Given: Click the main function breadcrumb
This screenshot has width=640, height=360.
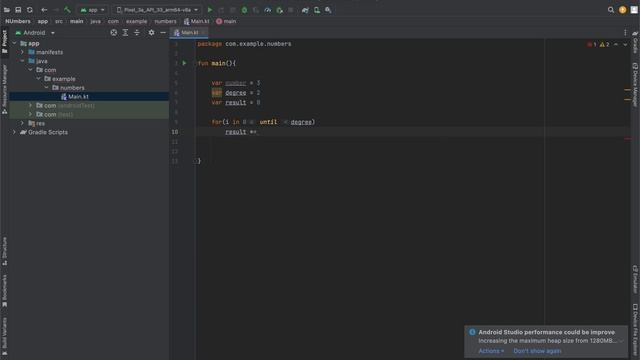Looking at the screenshot, I should tap(226, 21).
